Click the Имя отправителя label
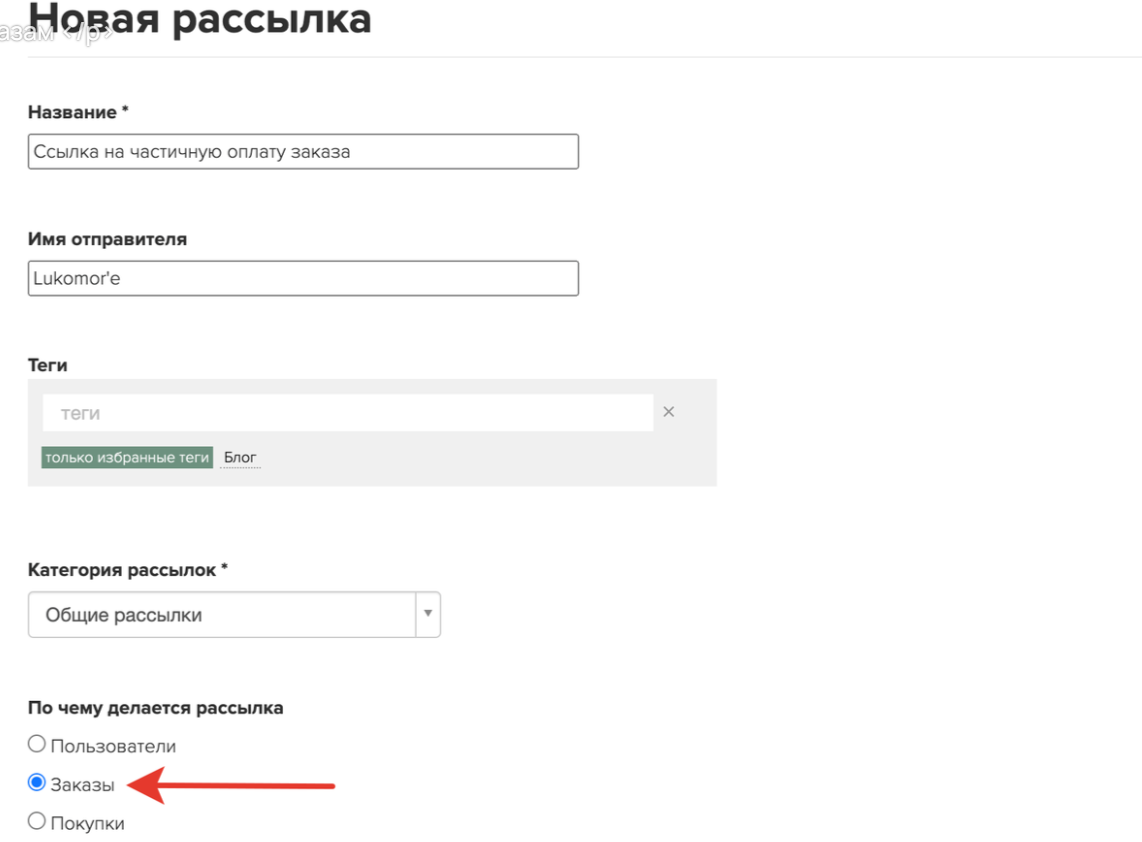 point(107,239)
